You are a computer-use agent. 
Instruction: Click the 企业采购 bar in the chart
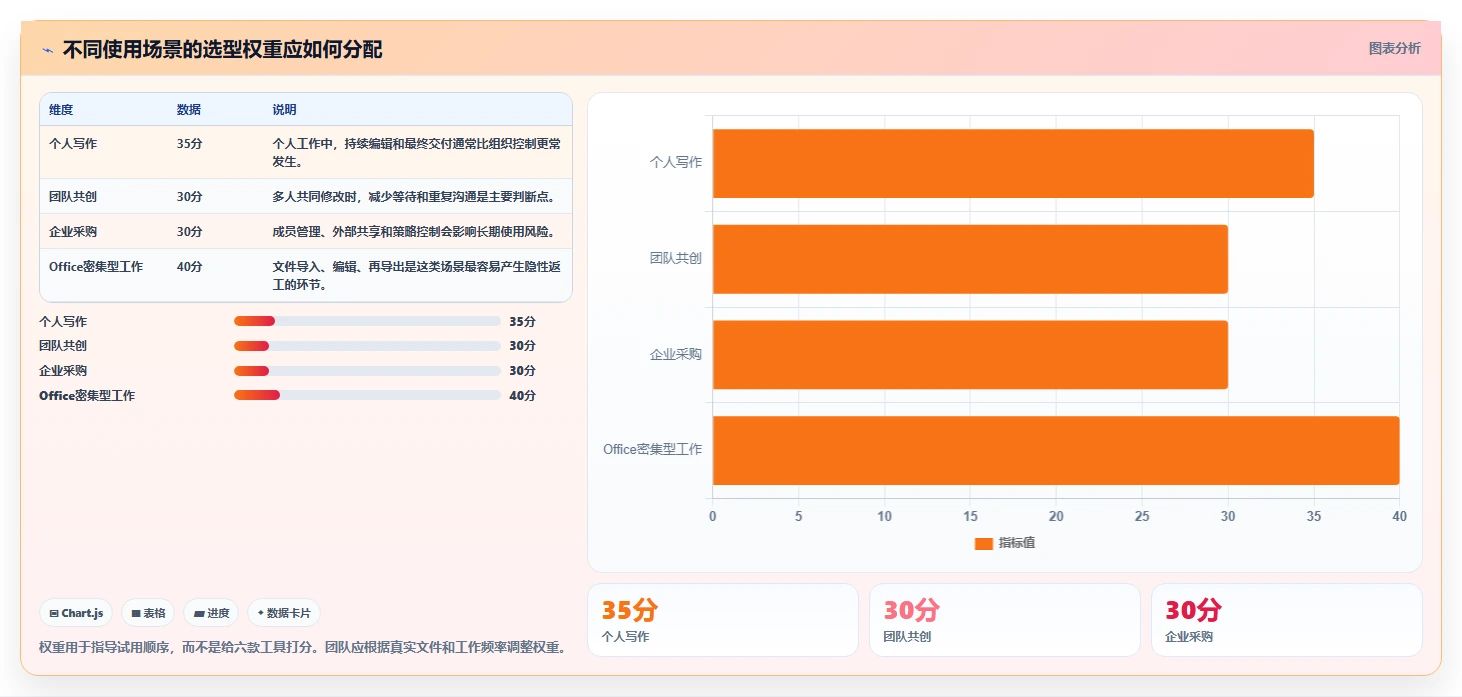coord(970,355)
